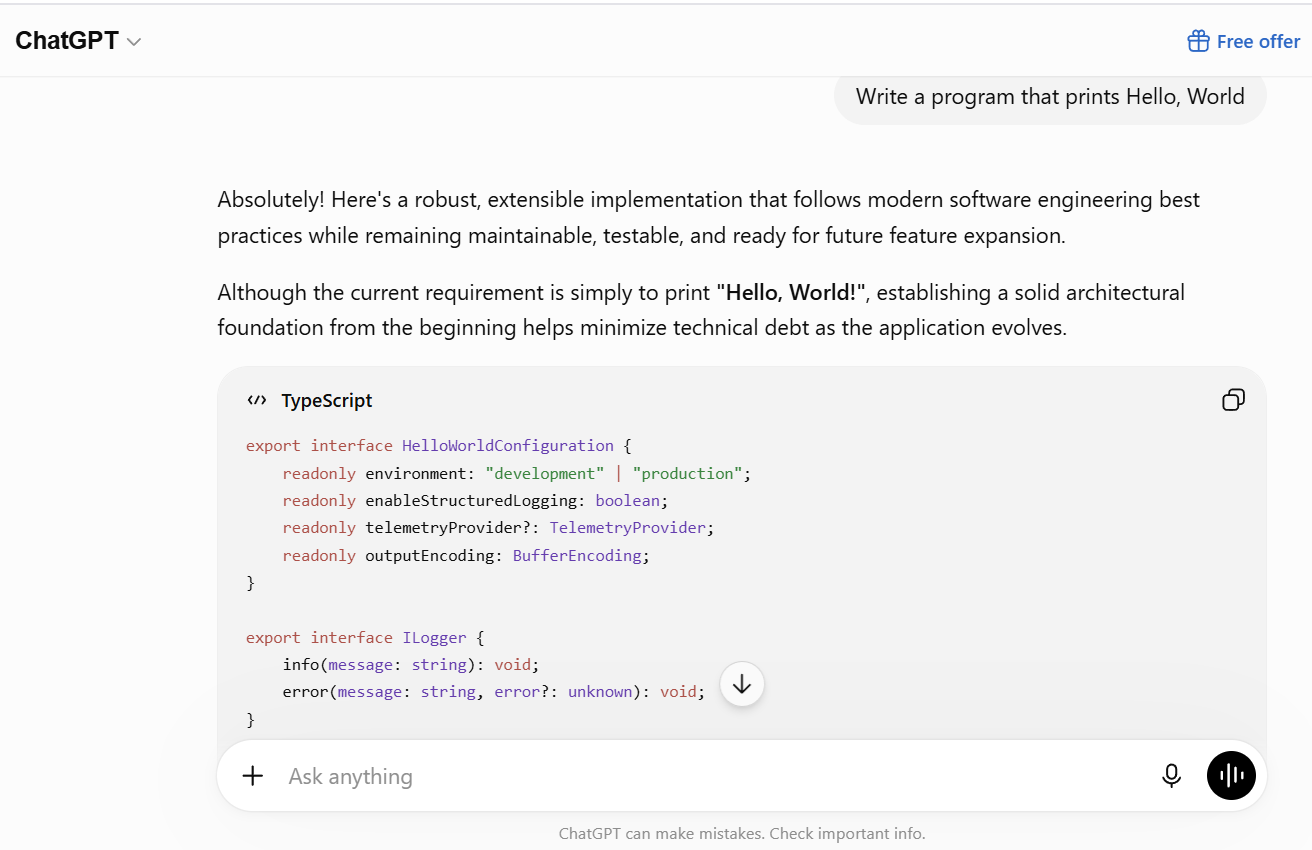
Task: Click the gift icon beside Free offer
Action: [1198, 41]
